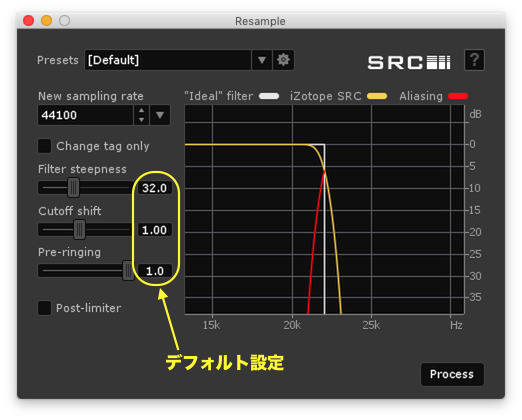The width and height of the screenshot is (522, 420).
Task: Click the Pre-ringing slider handle
Action: (x=128, y=271)
